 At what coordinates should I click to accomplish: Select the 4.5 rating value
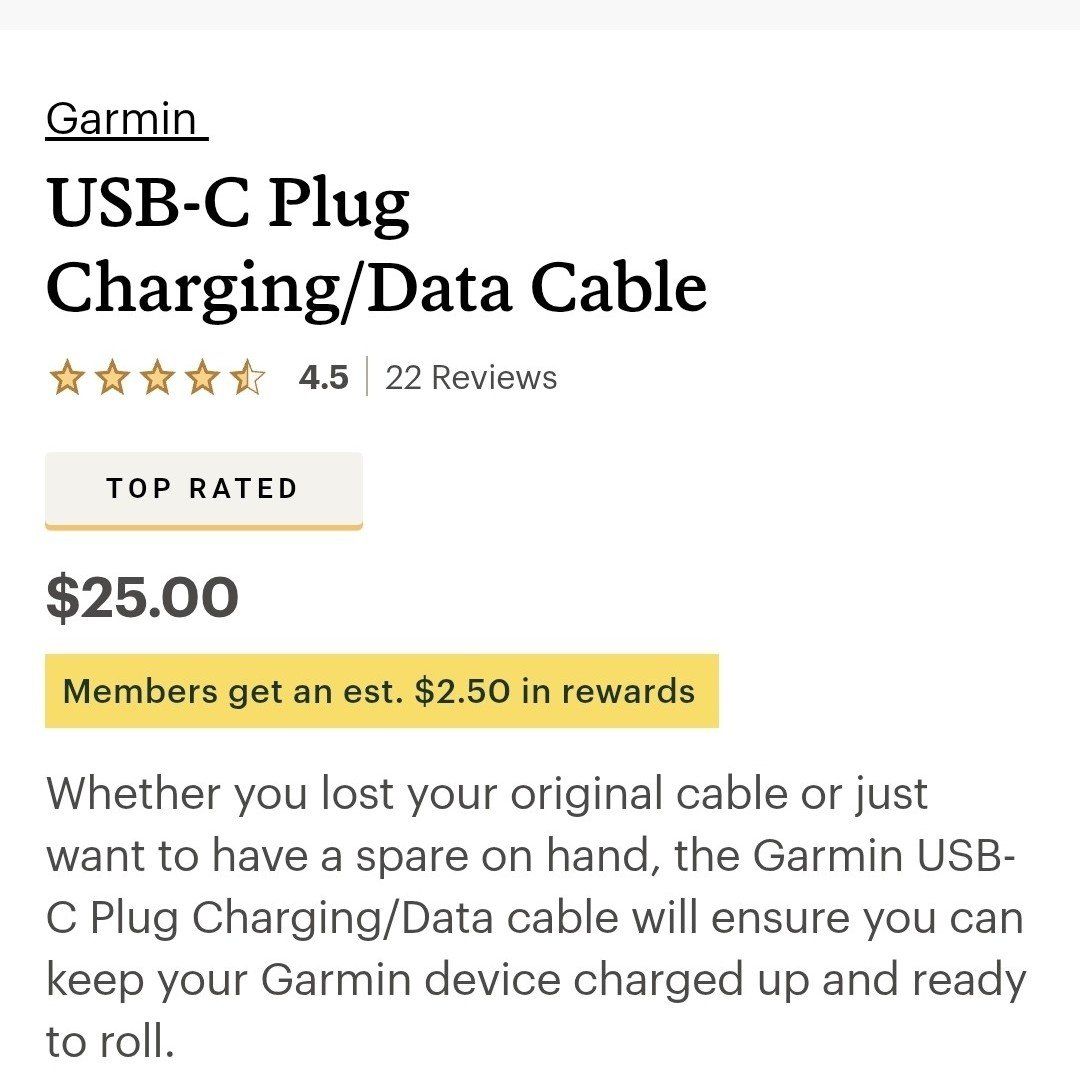tap(322, 377)
